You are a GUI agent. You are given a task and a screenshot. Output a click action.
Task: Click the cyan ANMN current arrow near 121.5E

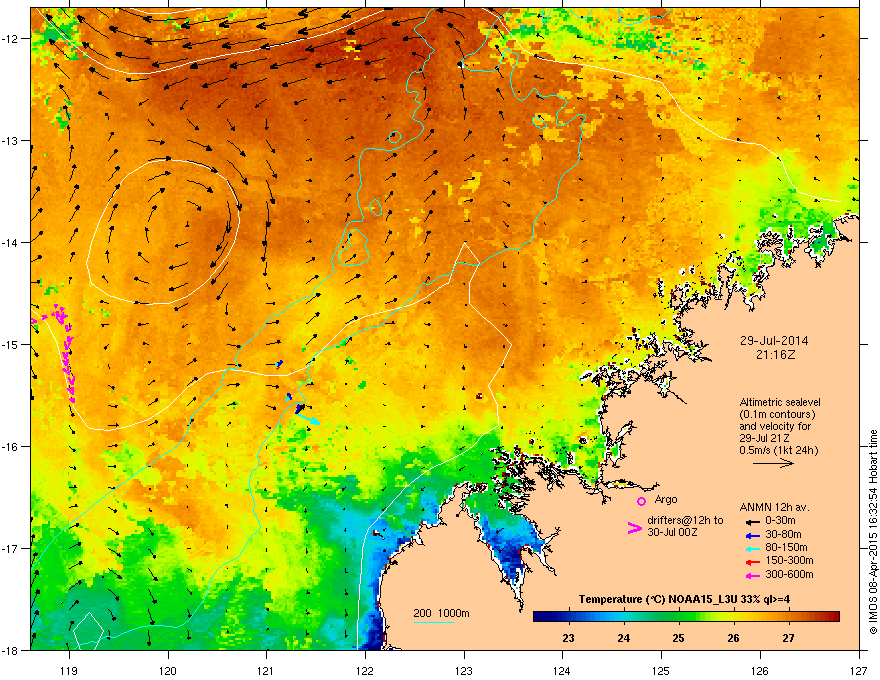pyautogui.click(x=308, y=419)
